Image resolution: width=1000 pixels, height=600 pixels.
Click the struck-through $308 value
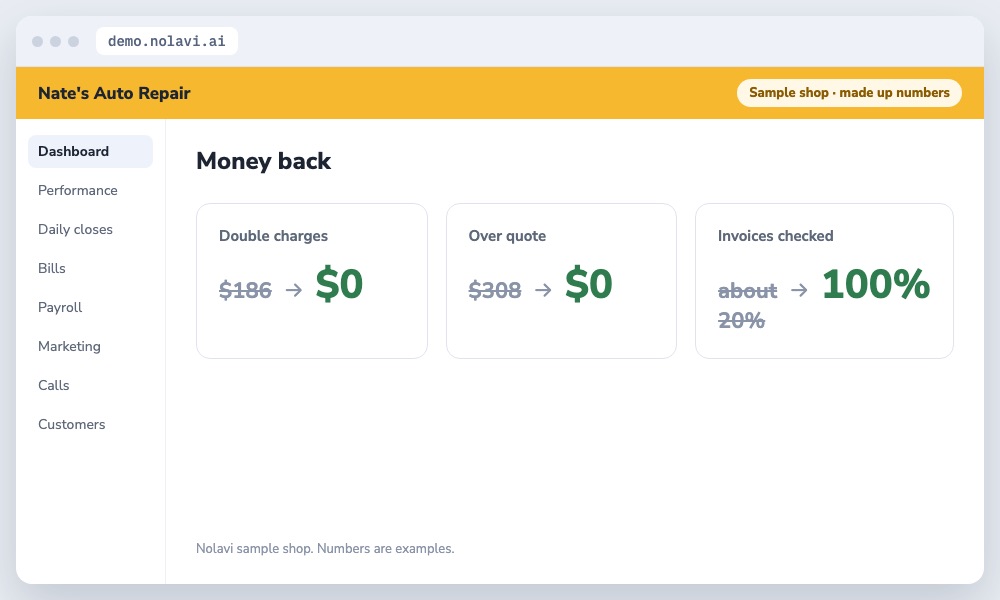[494, 290]
